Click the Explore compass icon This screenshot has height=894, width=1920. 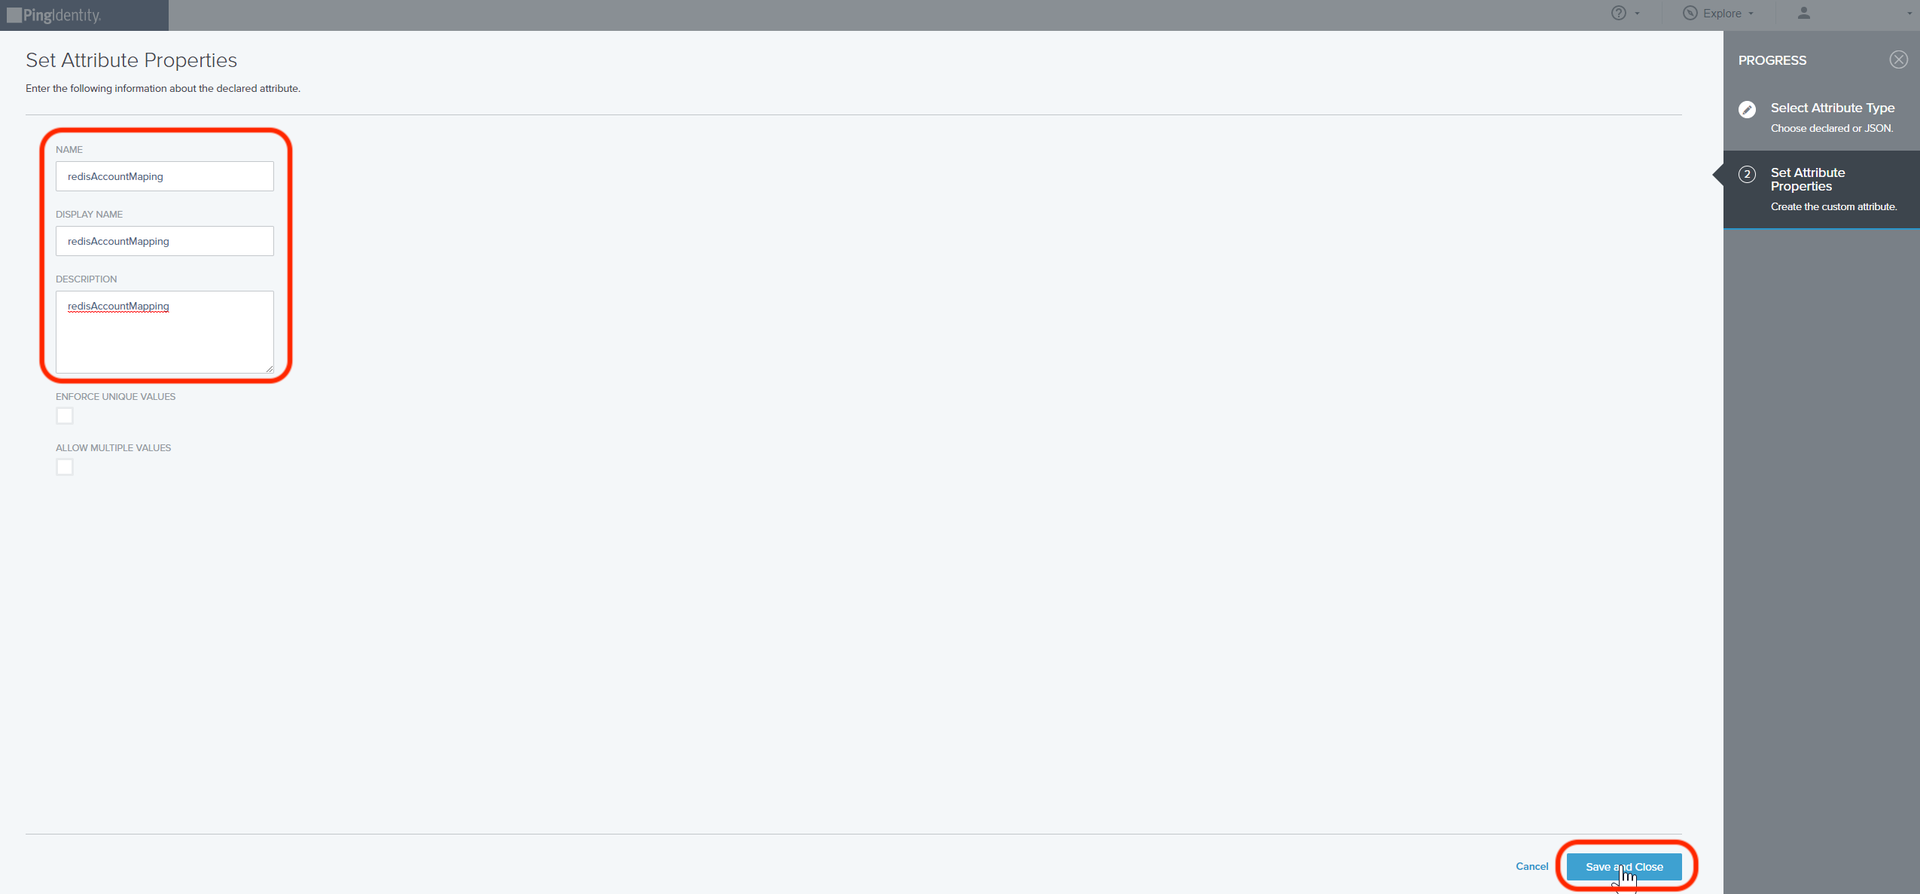(x=1690, y=13)
